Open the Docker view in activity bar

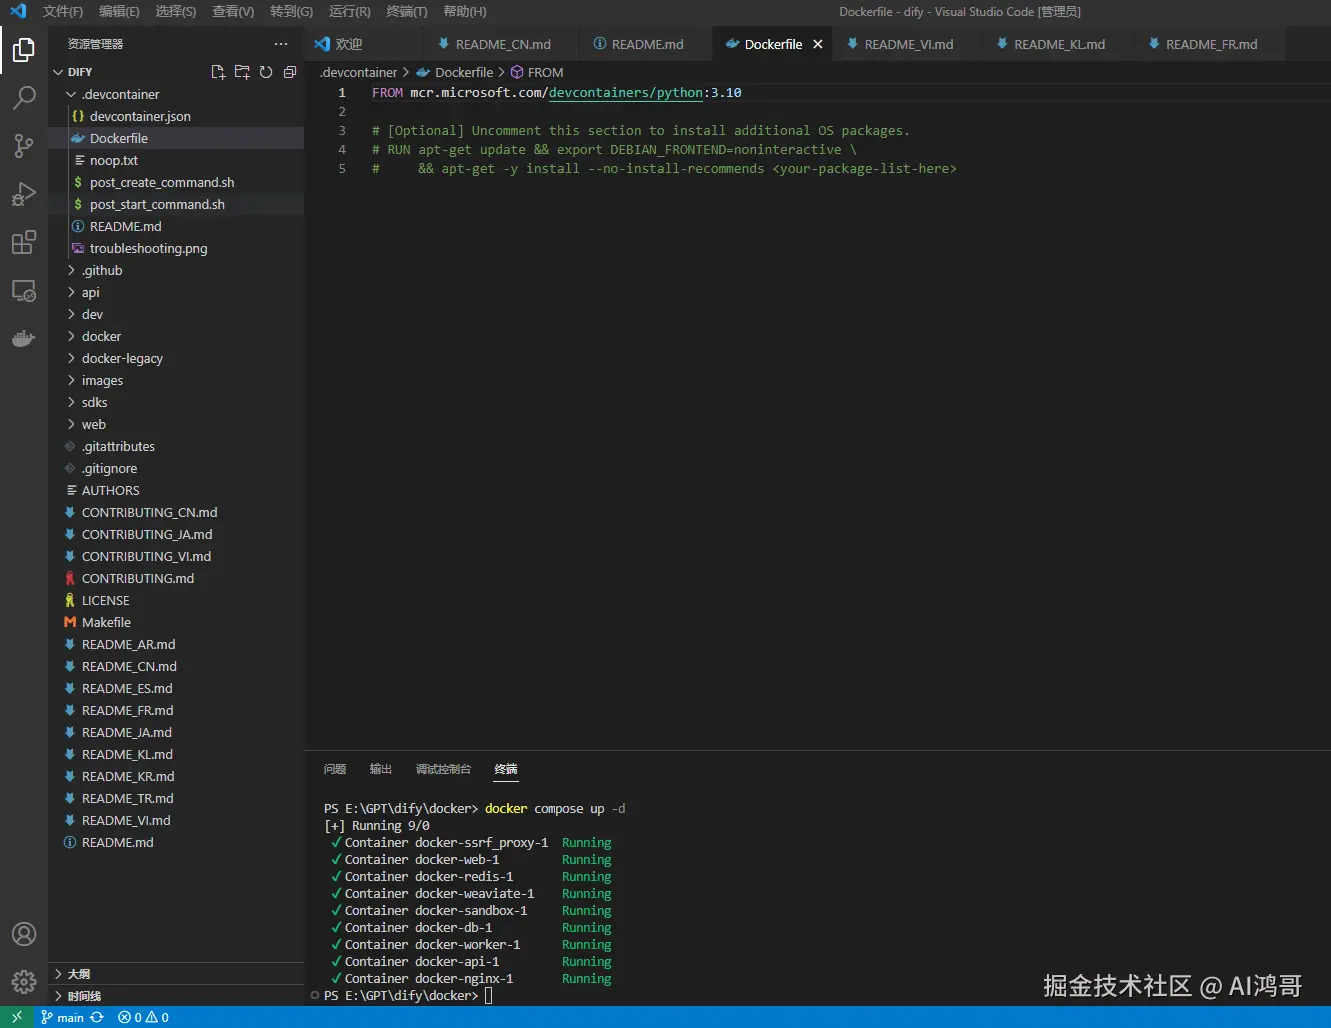pos(24,339)
